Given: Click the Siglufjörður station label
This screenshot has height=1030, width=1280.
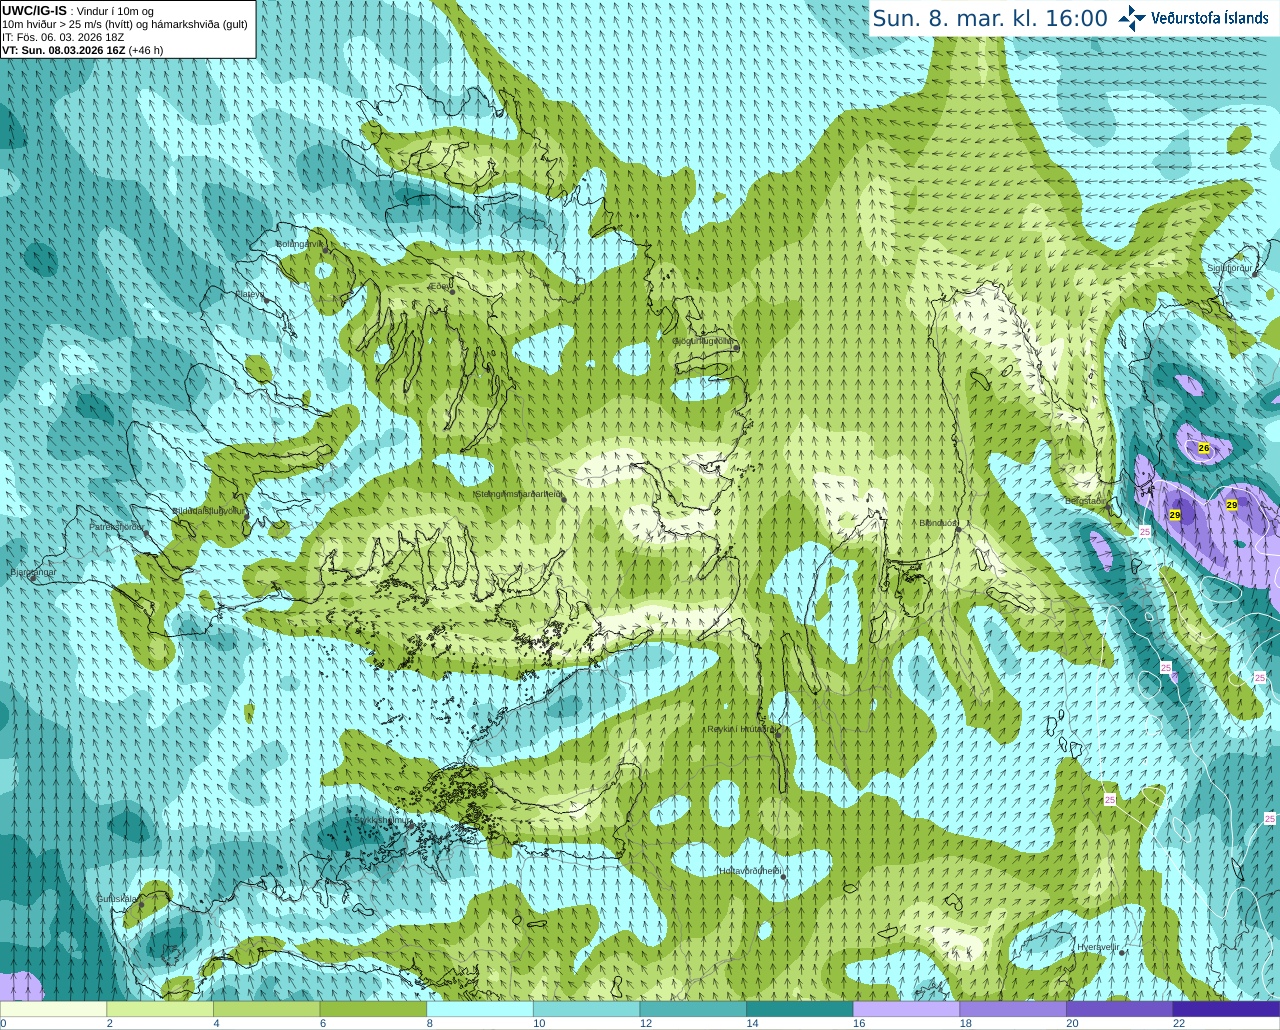Looking at the screenshot, I should (1229, 268).
